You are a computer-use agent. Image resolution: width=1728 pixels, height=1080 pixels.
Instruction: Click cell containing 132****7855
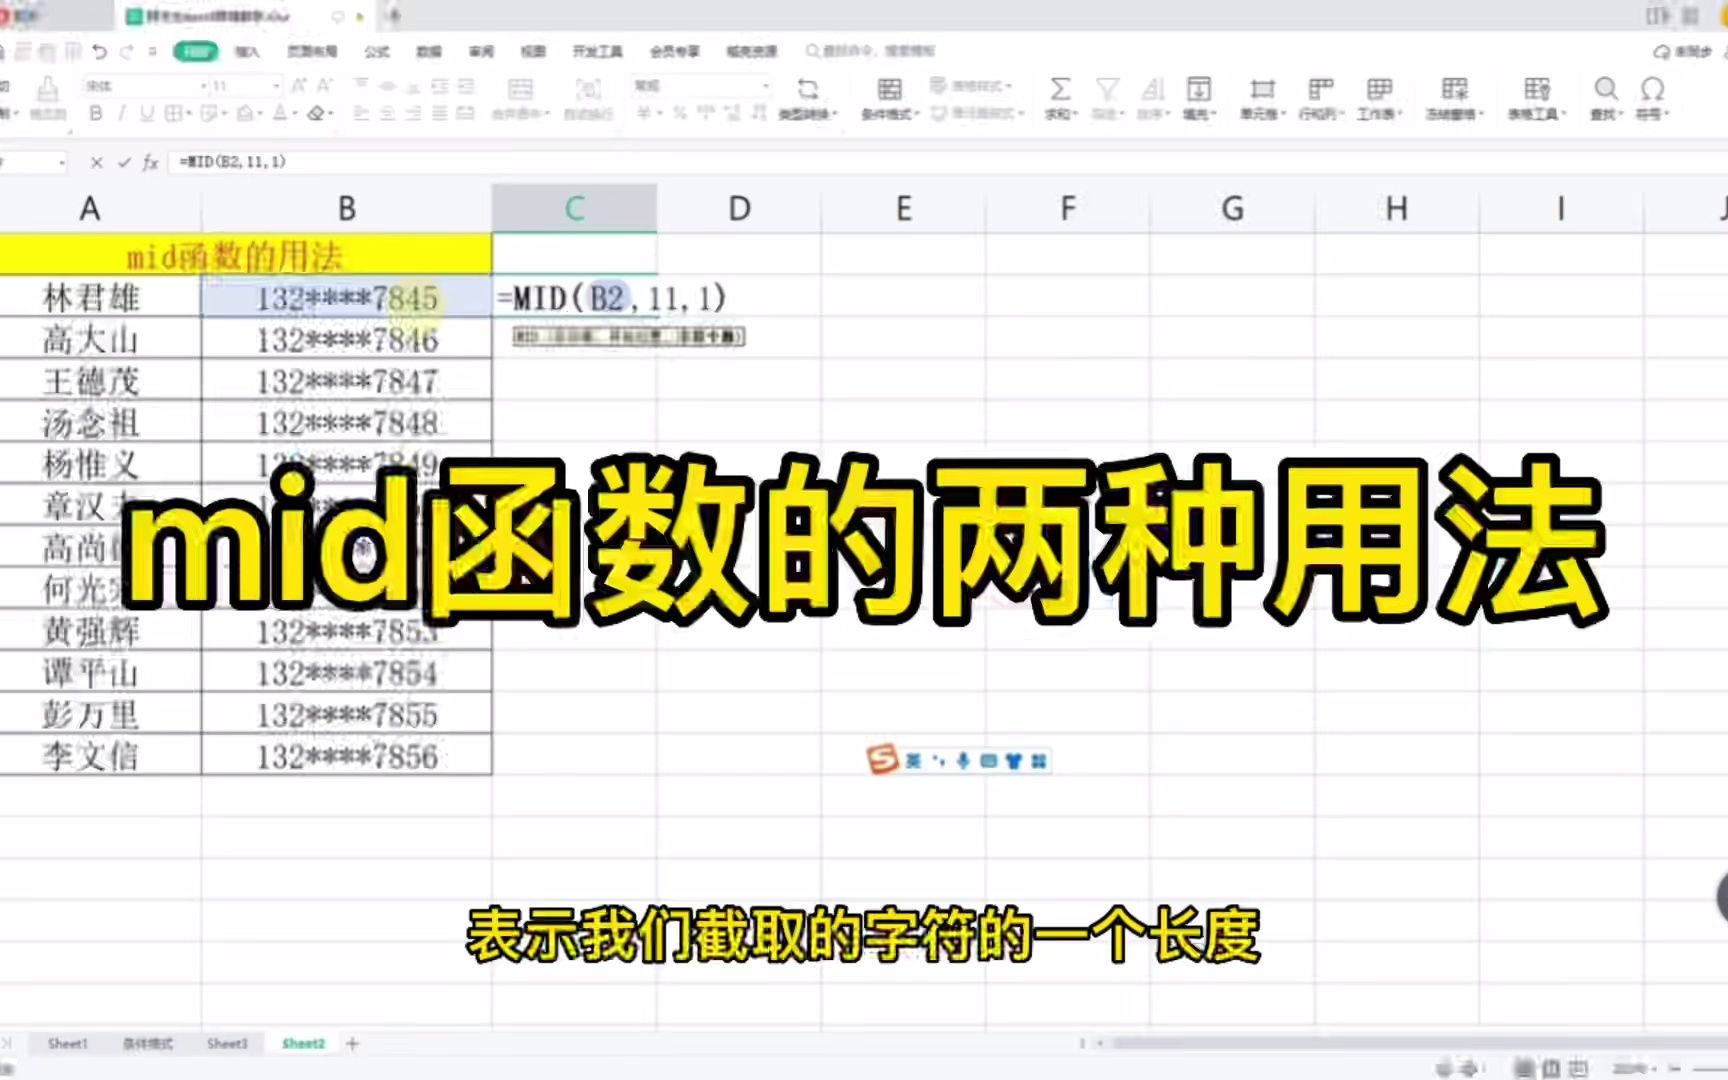pos(347,715)
